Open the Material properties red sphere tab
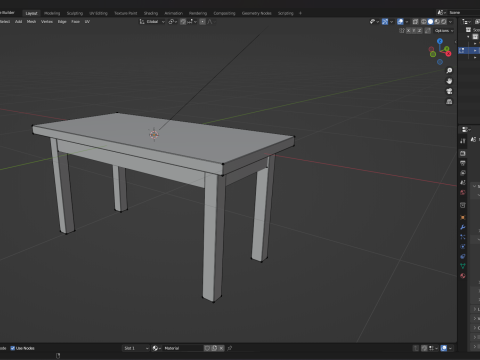Viewport: 480px width, 360px height. 463,276
